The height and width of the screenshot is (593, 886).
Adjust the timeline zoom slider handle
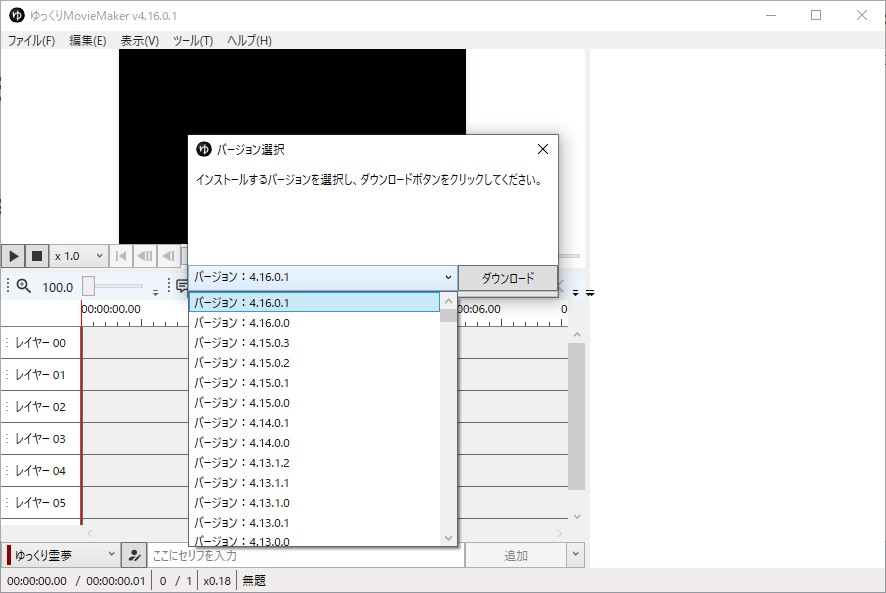click(x=88, y=286)
